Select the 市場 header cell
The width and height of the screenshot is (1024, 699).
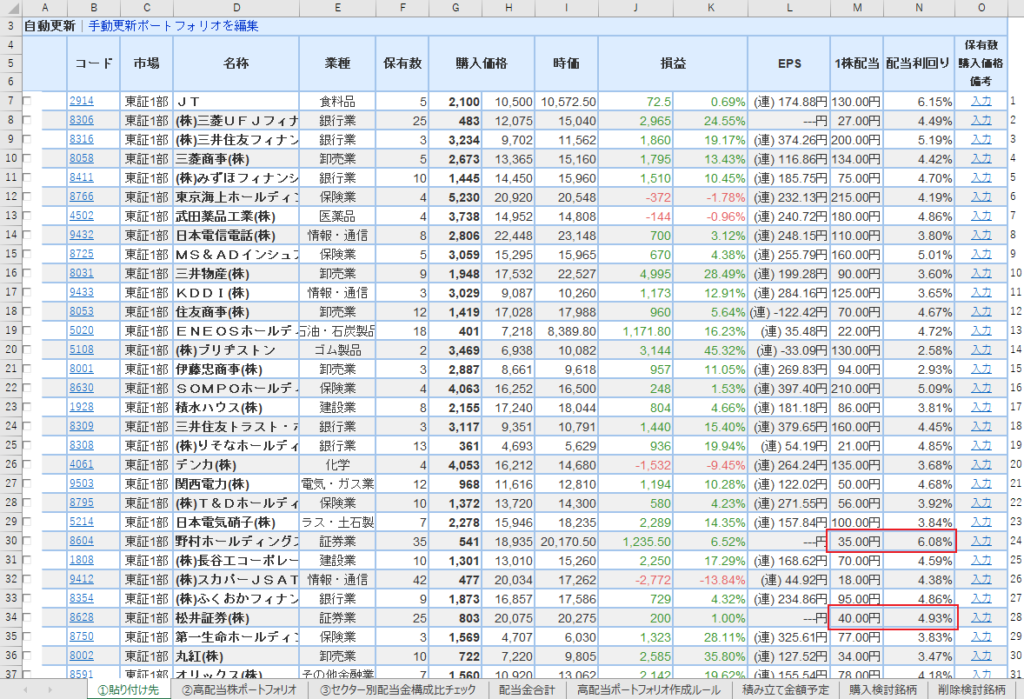point(146,63)
